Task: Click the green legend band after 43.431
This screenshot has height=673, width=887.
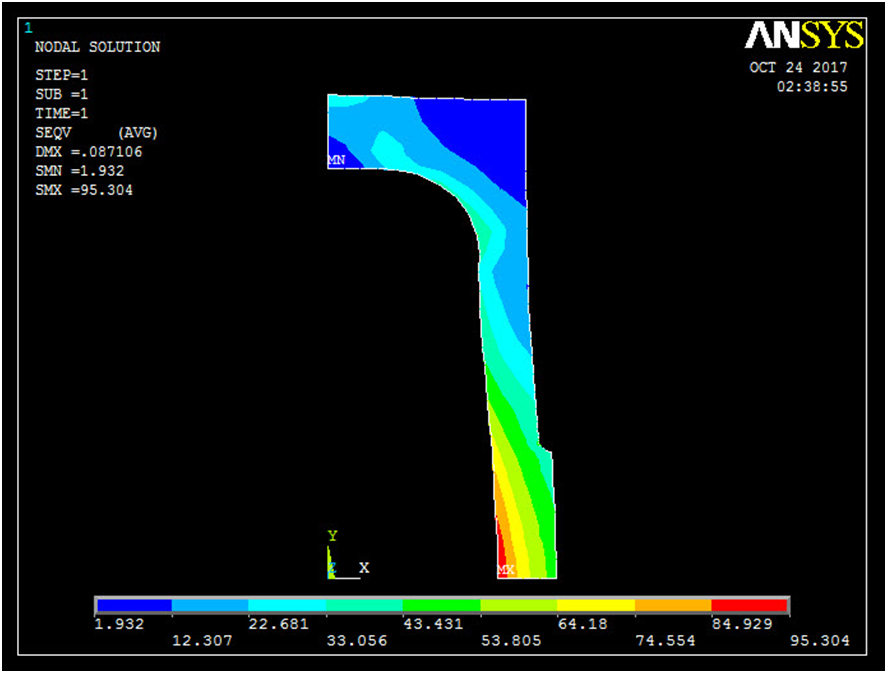Action: 442,605
